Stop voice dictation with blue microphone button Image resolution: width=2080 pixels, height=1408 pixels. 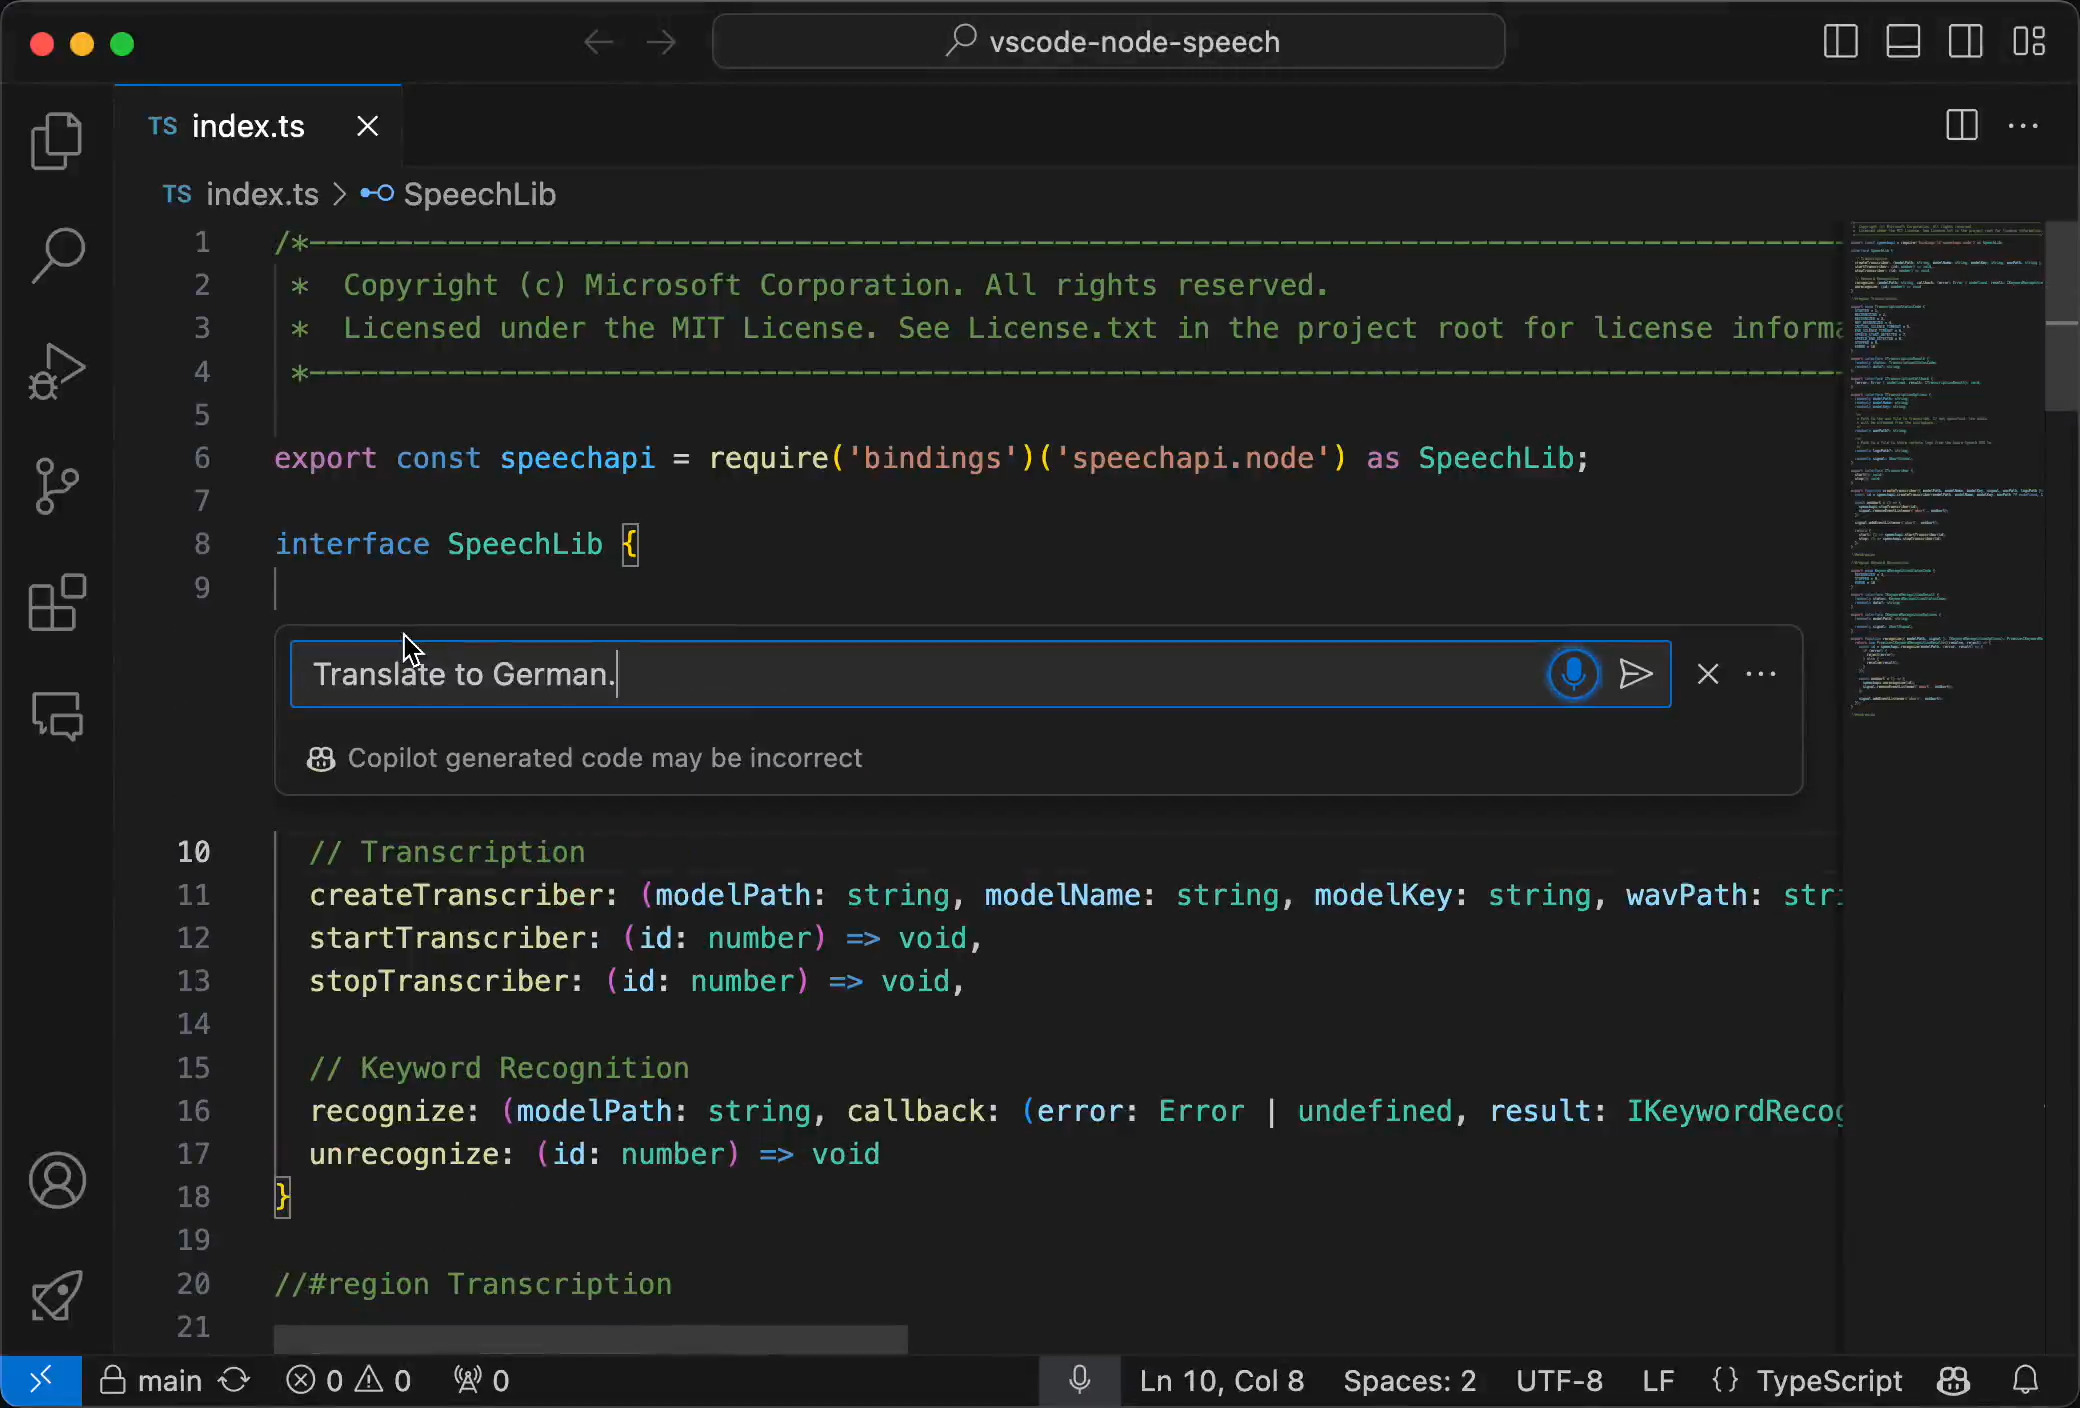1573,674
